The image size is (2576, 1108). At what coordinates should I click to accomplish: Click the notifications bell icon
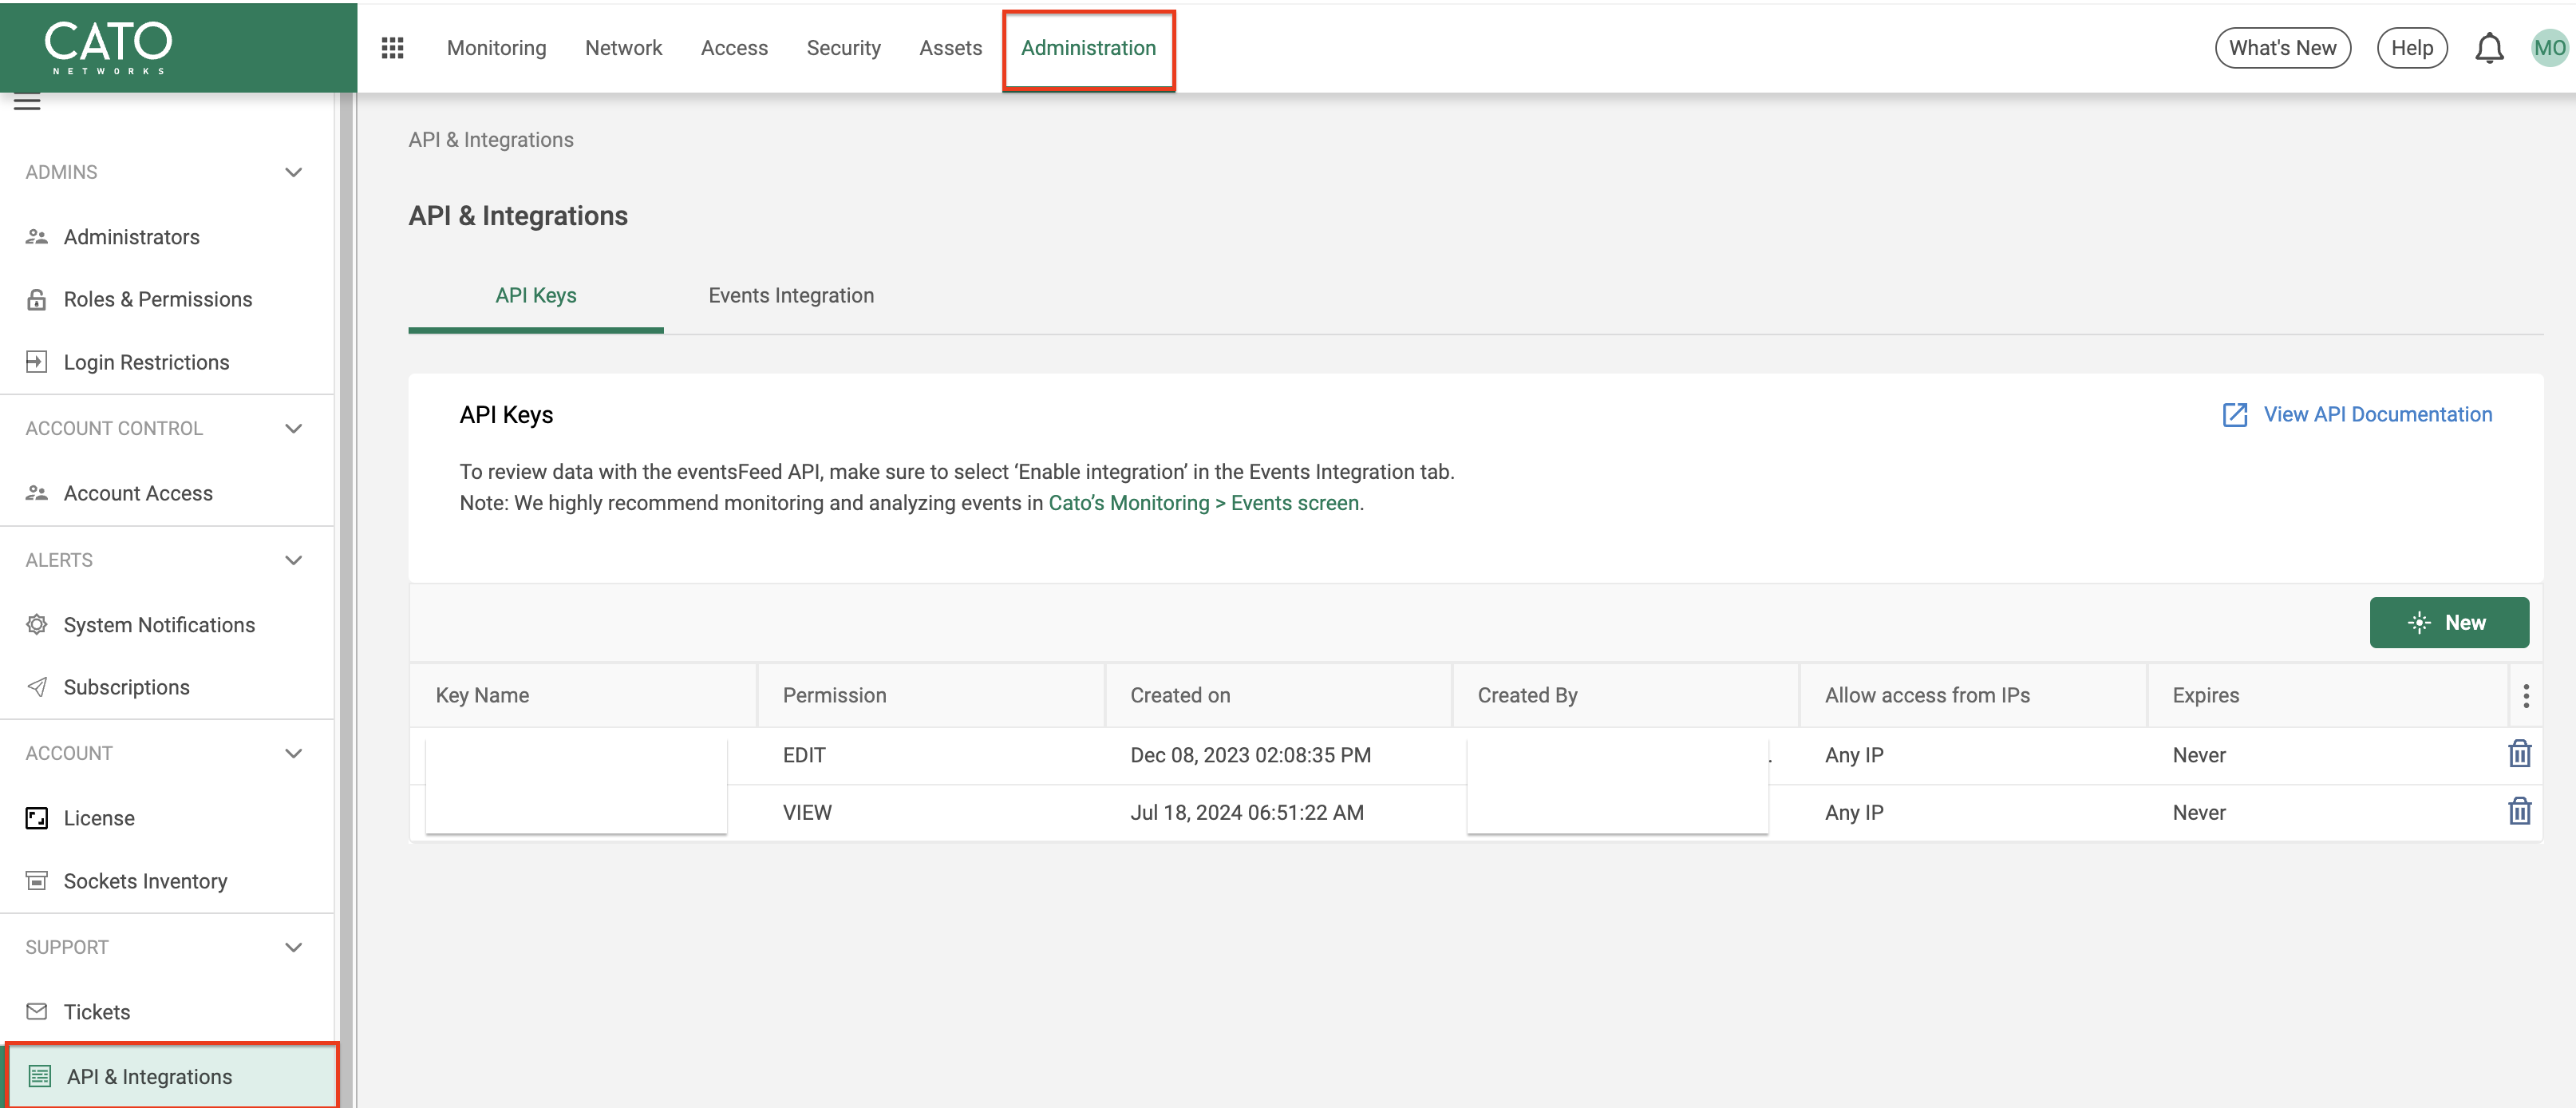pos(2488,48)
